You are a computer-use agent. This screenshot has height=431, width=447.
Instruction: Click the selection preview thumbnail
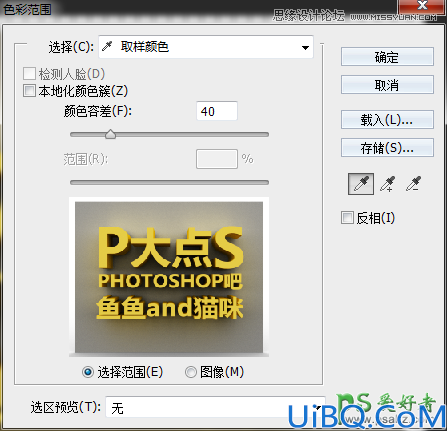click(x=169, y=277)
